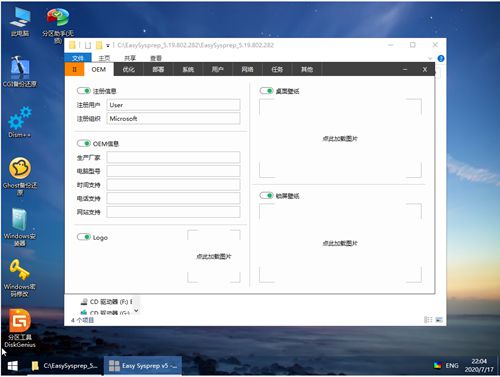500x377 pixels.
Task: Switch to the 优化 tab
Action: click(x=128, y=69)
